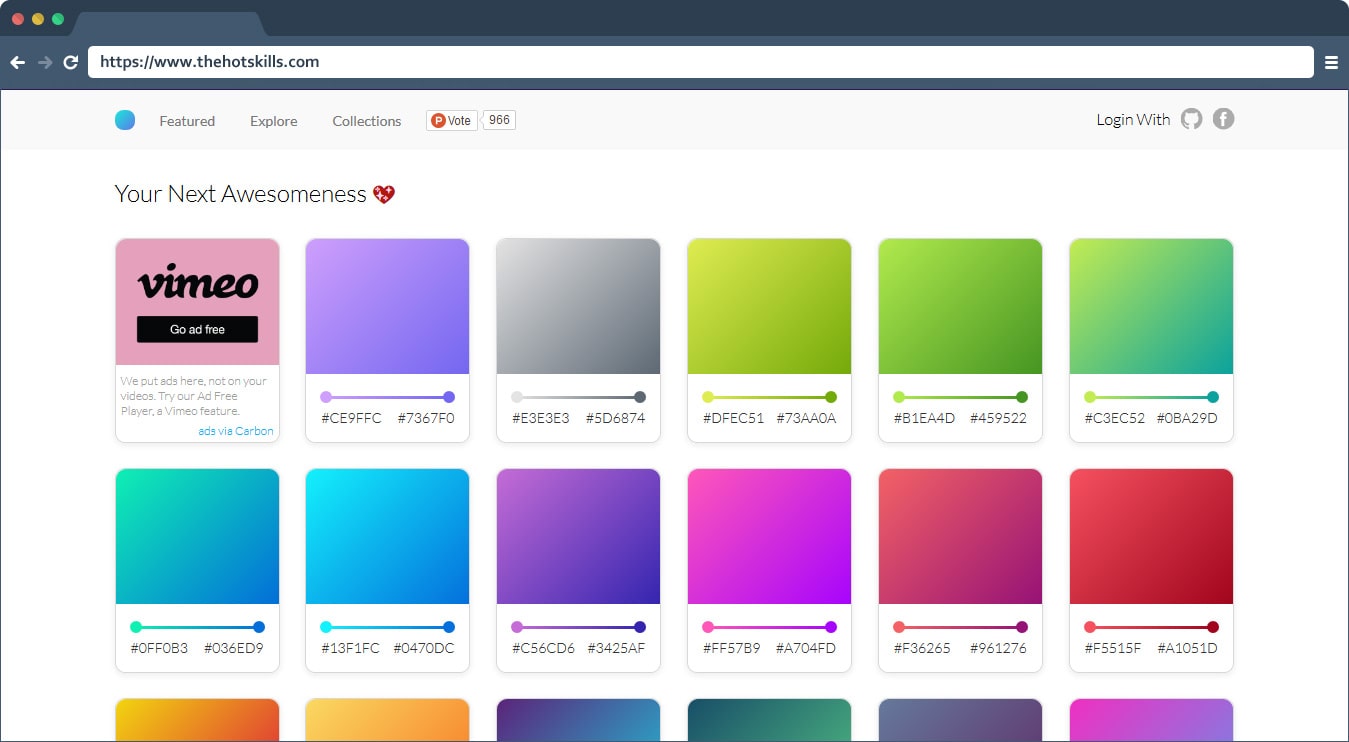Screen dimensions: 1349x742
Task: Click the gradient bar under #FF57B9 card
Action: click(769, 627)
